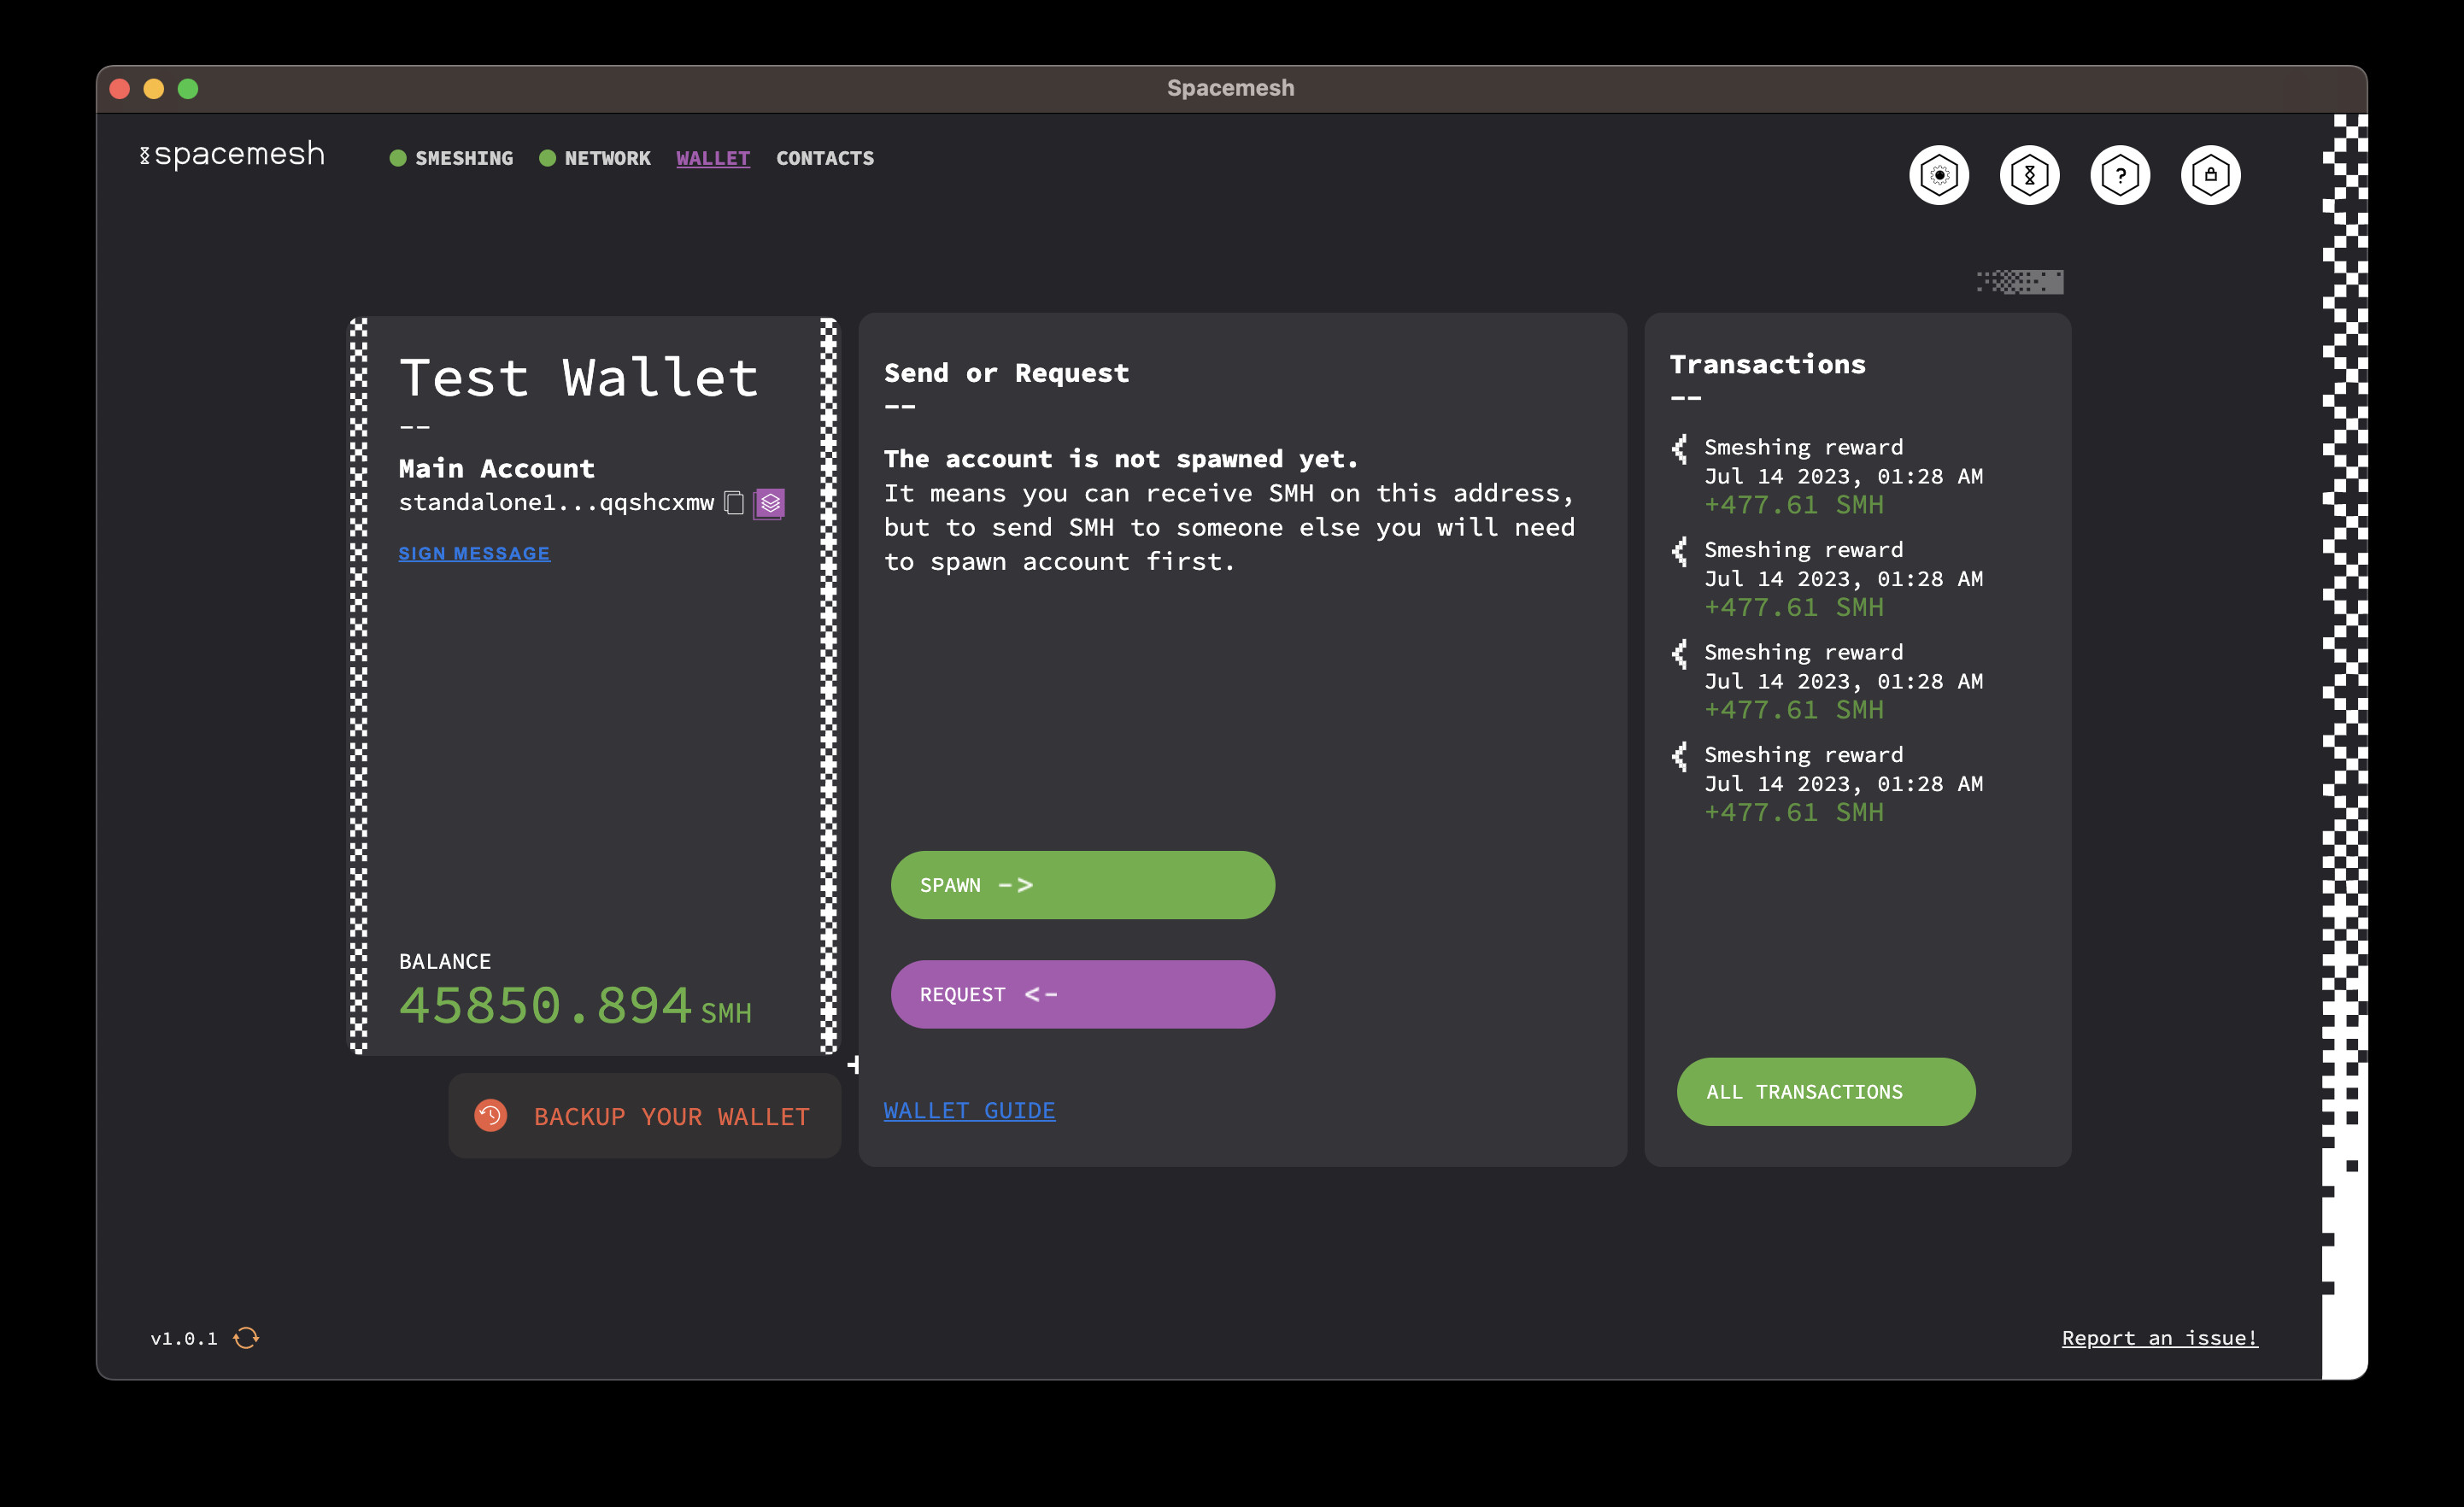Expand the second Smeshing reward entry
Viewport: 2464px width, 1507px height.
(x=1803, y=550)
